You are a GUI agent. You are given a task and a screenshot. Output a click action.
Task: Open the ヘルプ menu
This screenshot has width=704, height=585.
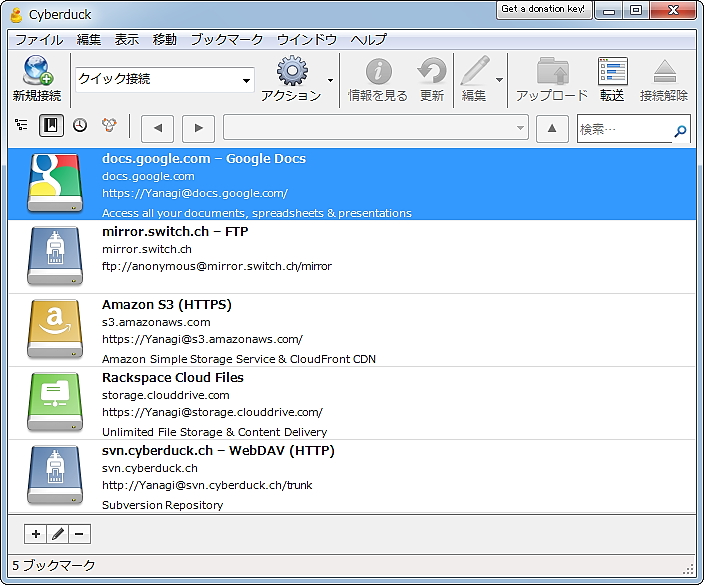click(368, 40)
